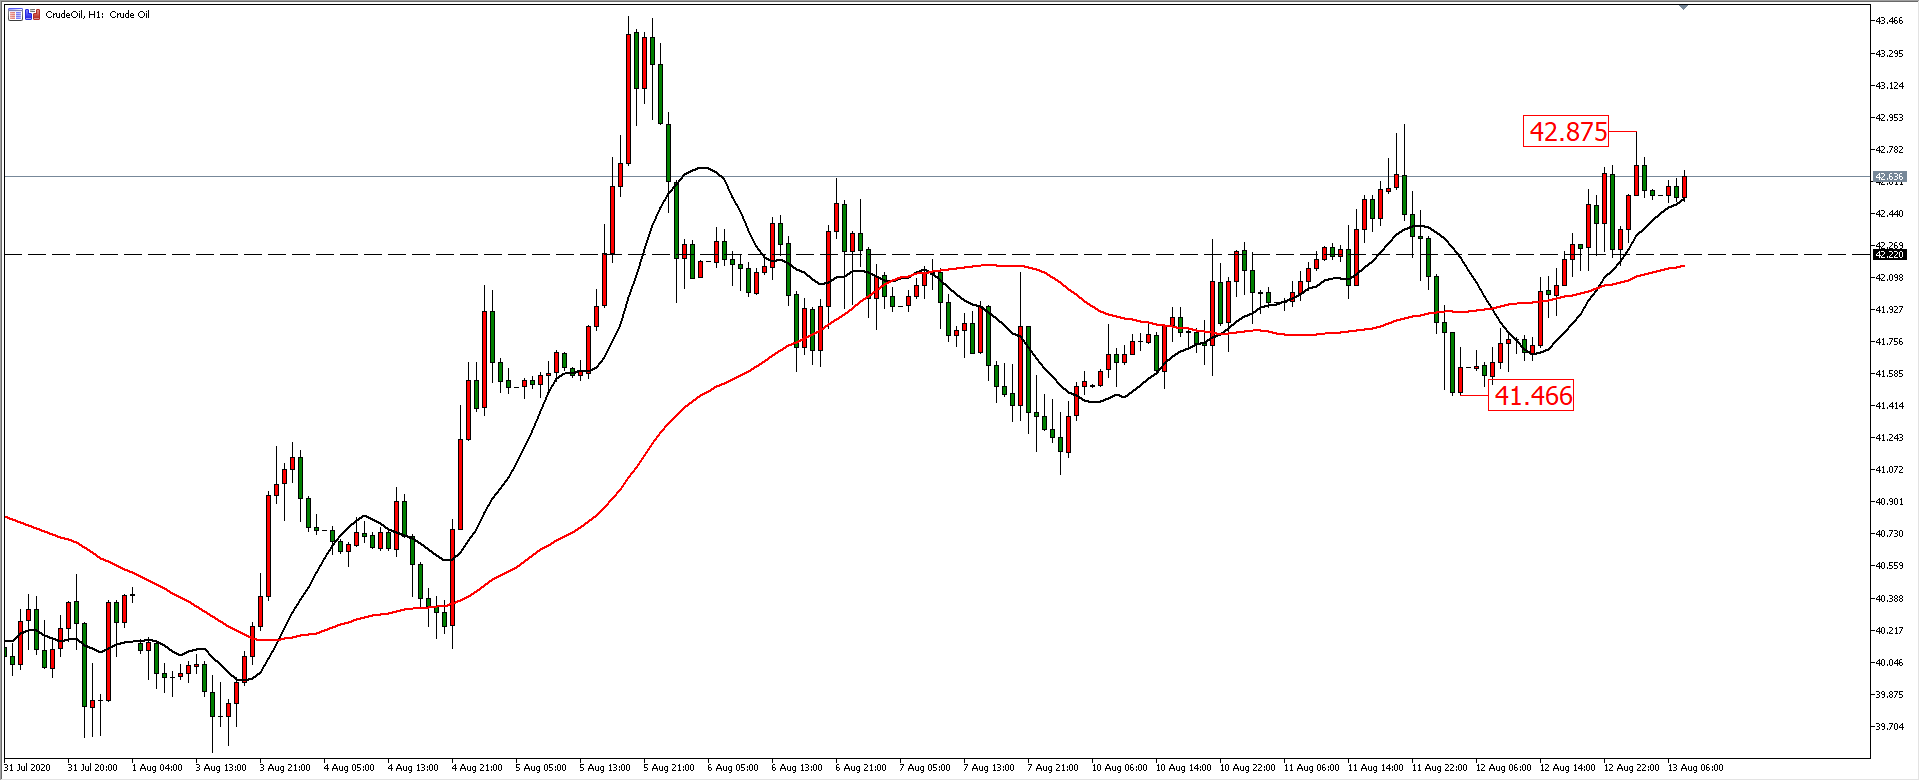Viewport: 1920px width, 781px height.
Task: Click the "4 Aug 05:00" time axis label
Action: tap(349, 768)
